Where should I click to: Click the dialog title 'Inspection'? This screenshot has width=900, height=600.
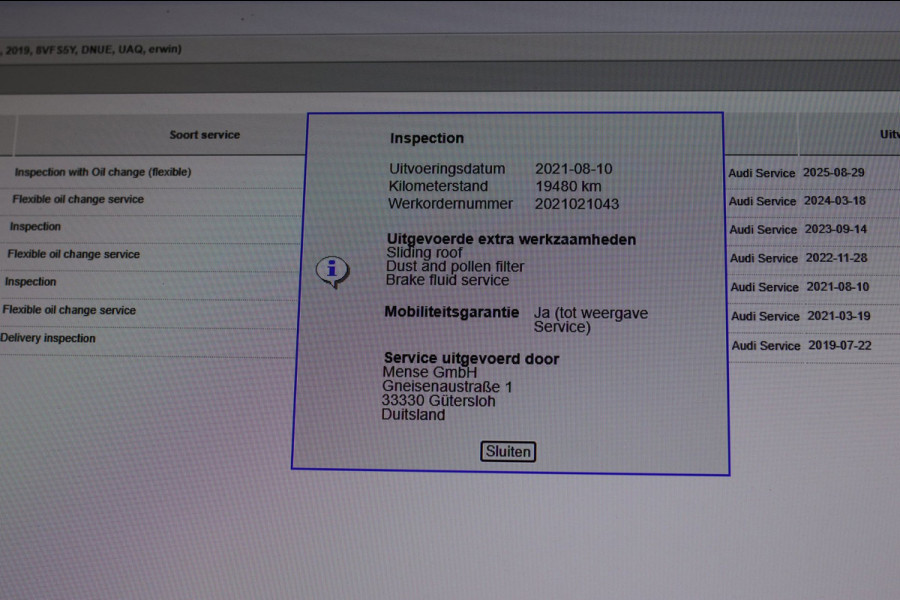(x=426, y=138)
